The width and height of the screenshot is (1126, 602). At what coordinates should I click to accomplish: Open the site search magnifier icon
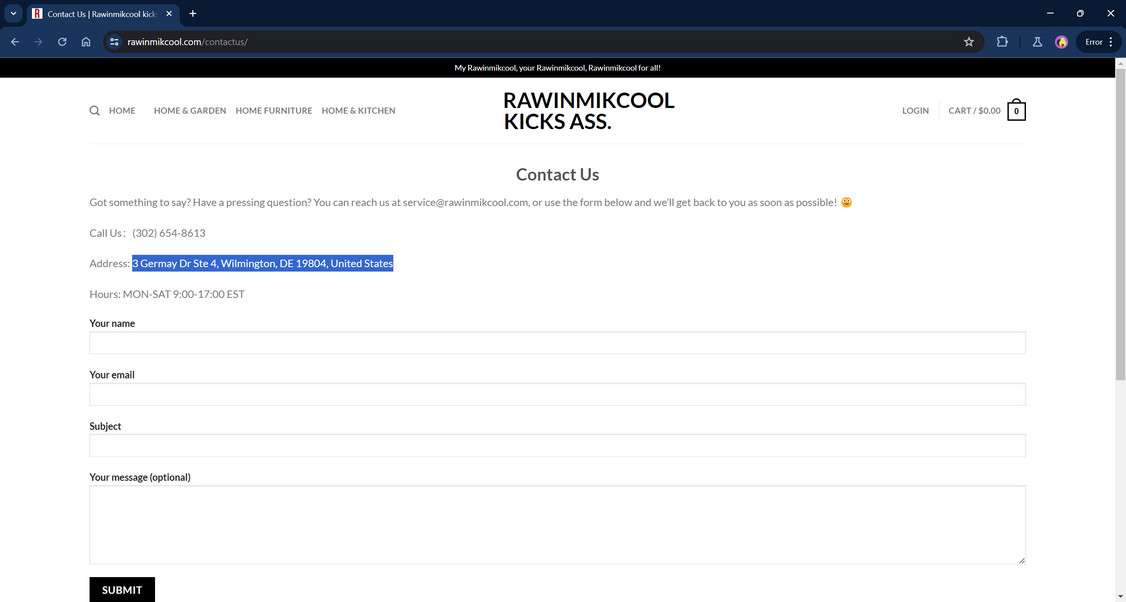94,110
